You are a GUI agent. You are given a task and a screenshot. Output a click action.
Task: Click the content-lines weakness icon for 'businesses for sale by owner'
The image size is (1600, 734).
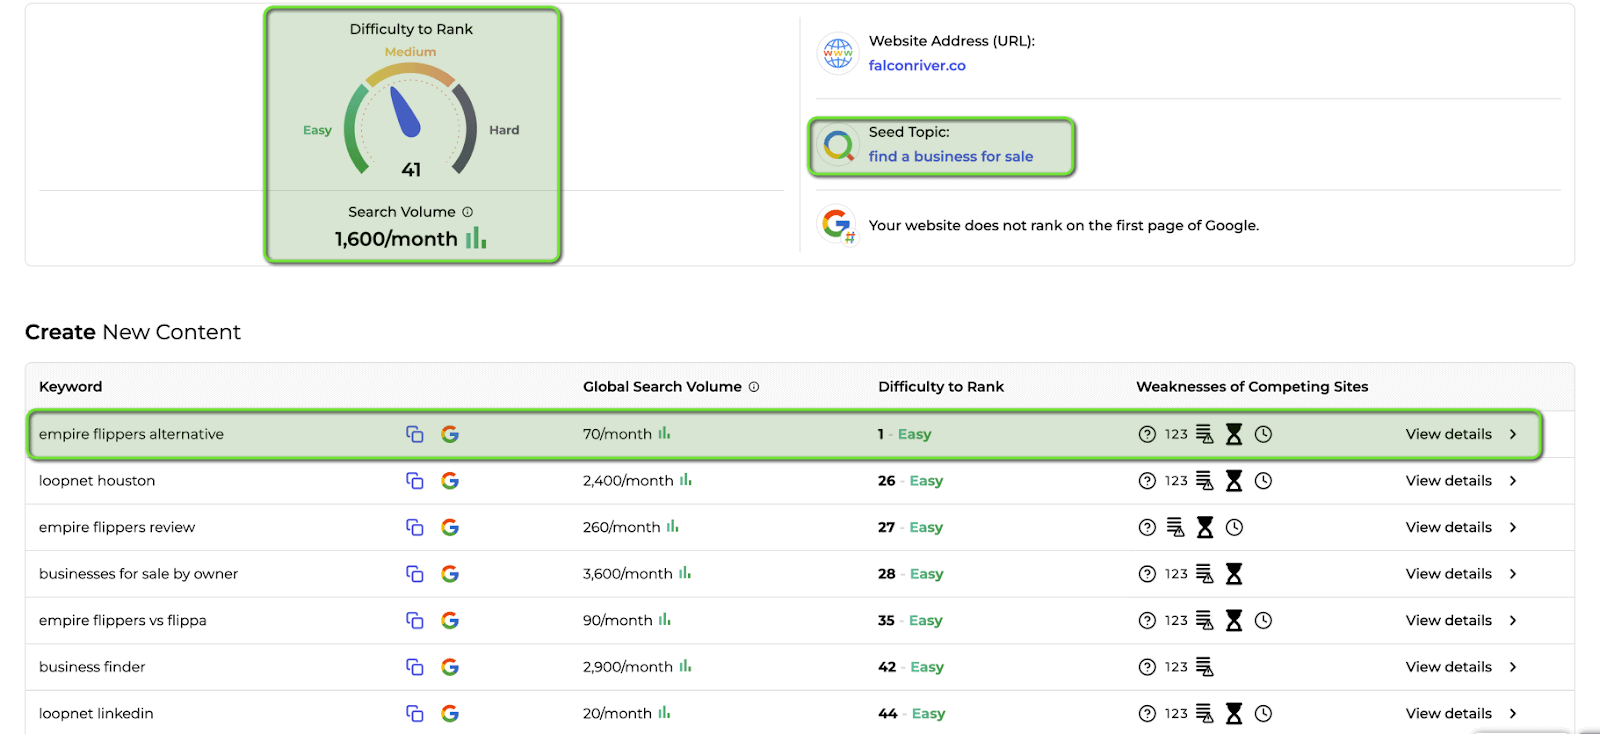tap(1205, 574)
